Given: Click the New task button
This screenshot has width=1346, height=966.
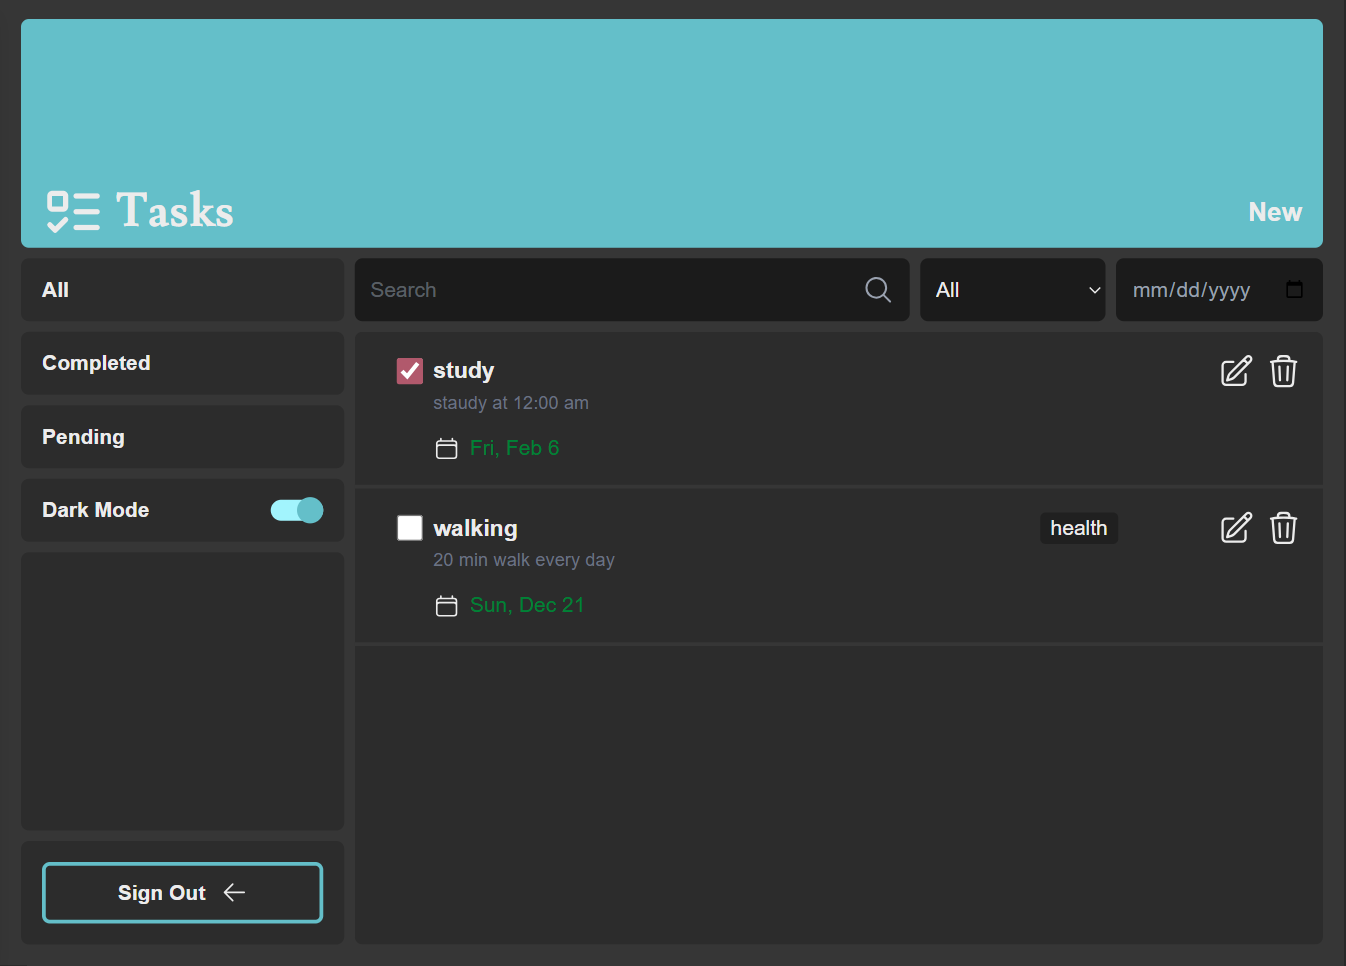Looking at the screenshot, I should point(1274,212).
